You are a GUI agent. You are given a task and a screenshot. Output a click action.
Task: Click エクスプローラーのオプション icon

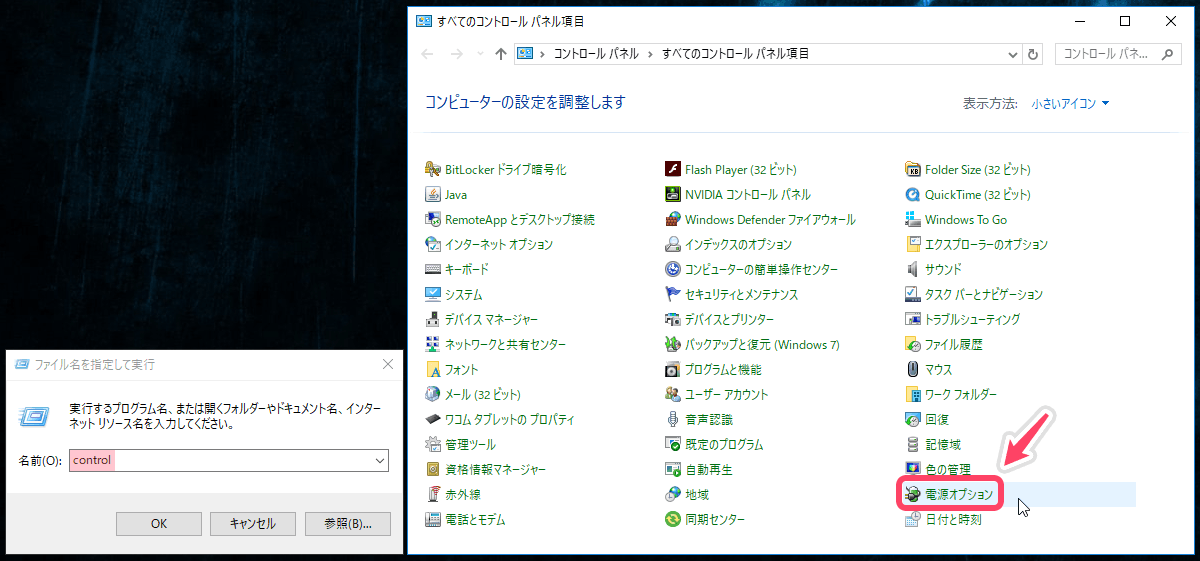point(913,245)
